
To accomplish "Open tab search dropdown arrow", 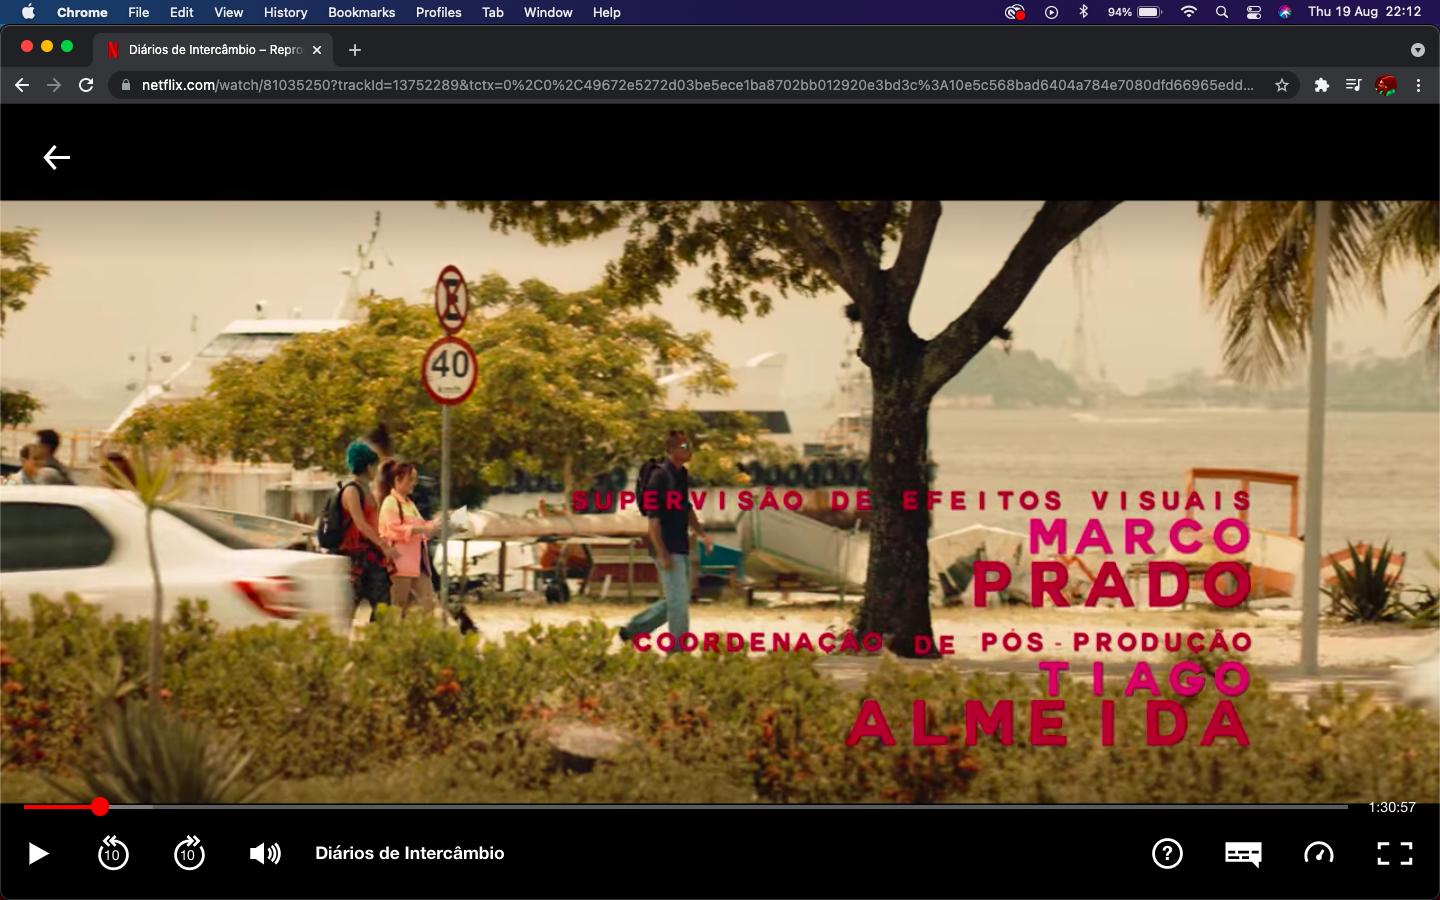I will [x=1417, y=50].
